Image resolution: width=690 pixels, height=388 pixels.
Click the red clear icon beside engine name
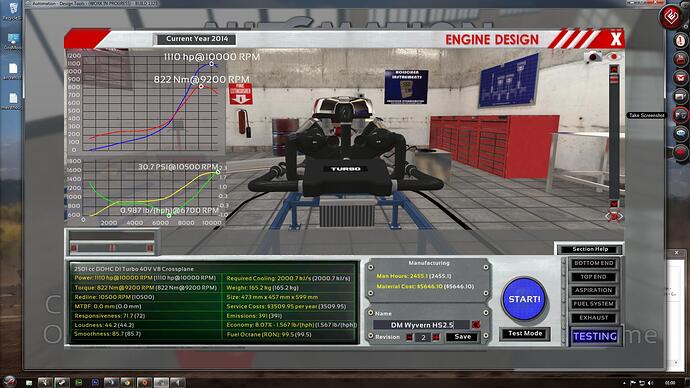tap(476, 325)
